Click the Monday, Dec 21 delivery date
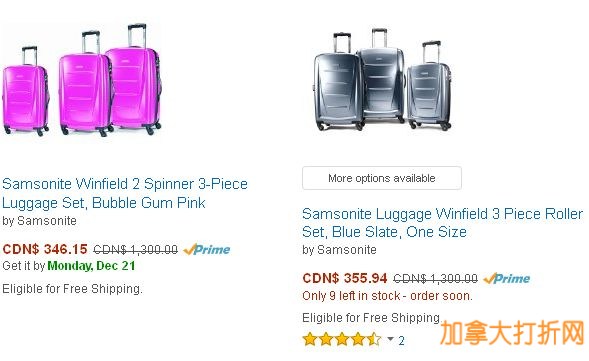Viewport: 589px width, 361px height. click(x=91, y=266)
